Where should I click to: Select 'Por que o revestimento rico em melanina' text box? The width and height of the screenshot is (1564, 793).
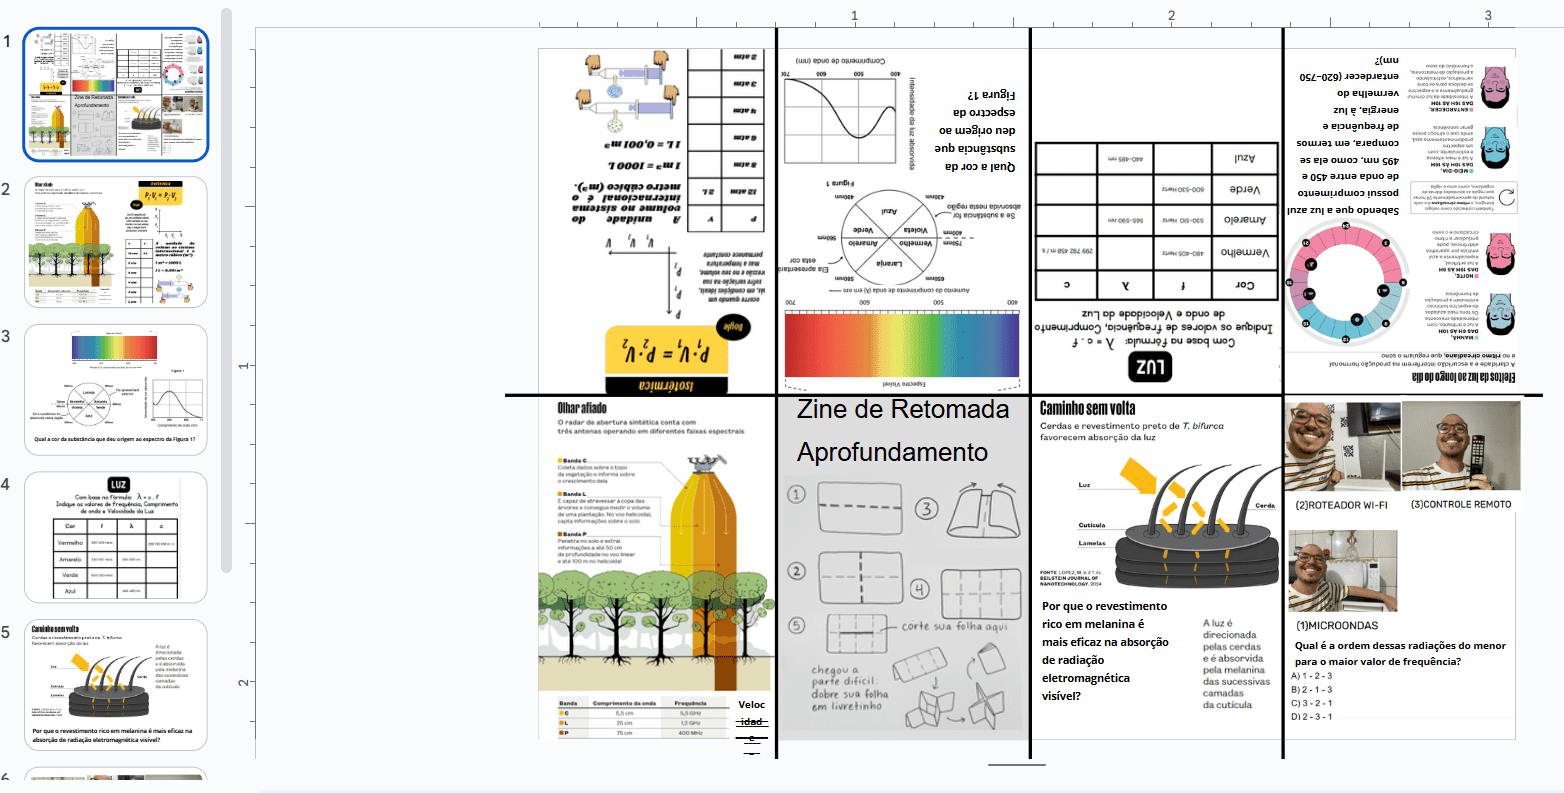pyautogui.click(x=1105, y=651)
